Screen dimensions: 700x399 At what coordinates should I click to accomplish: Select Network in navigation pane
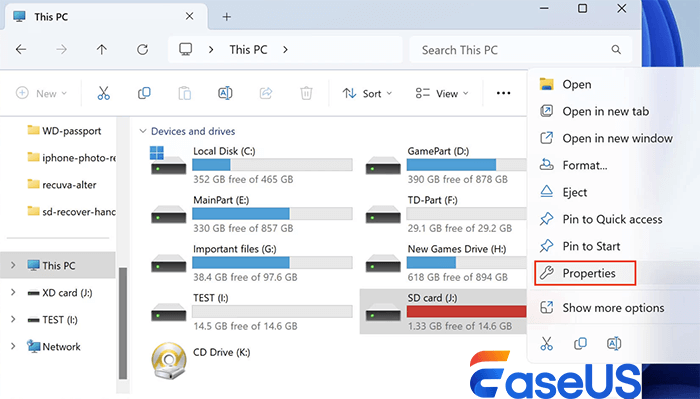[54, 346]
